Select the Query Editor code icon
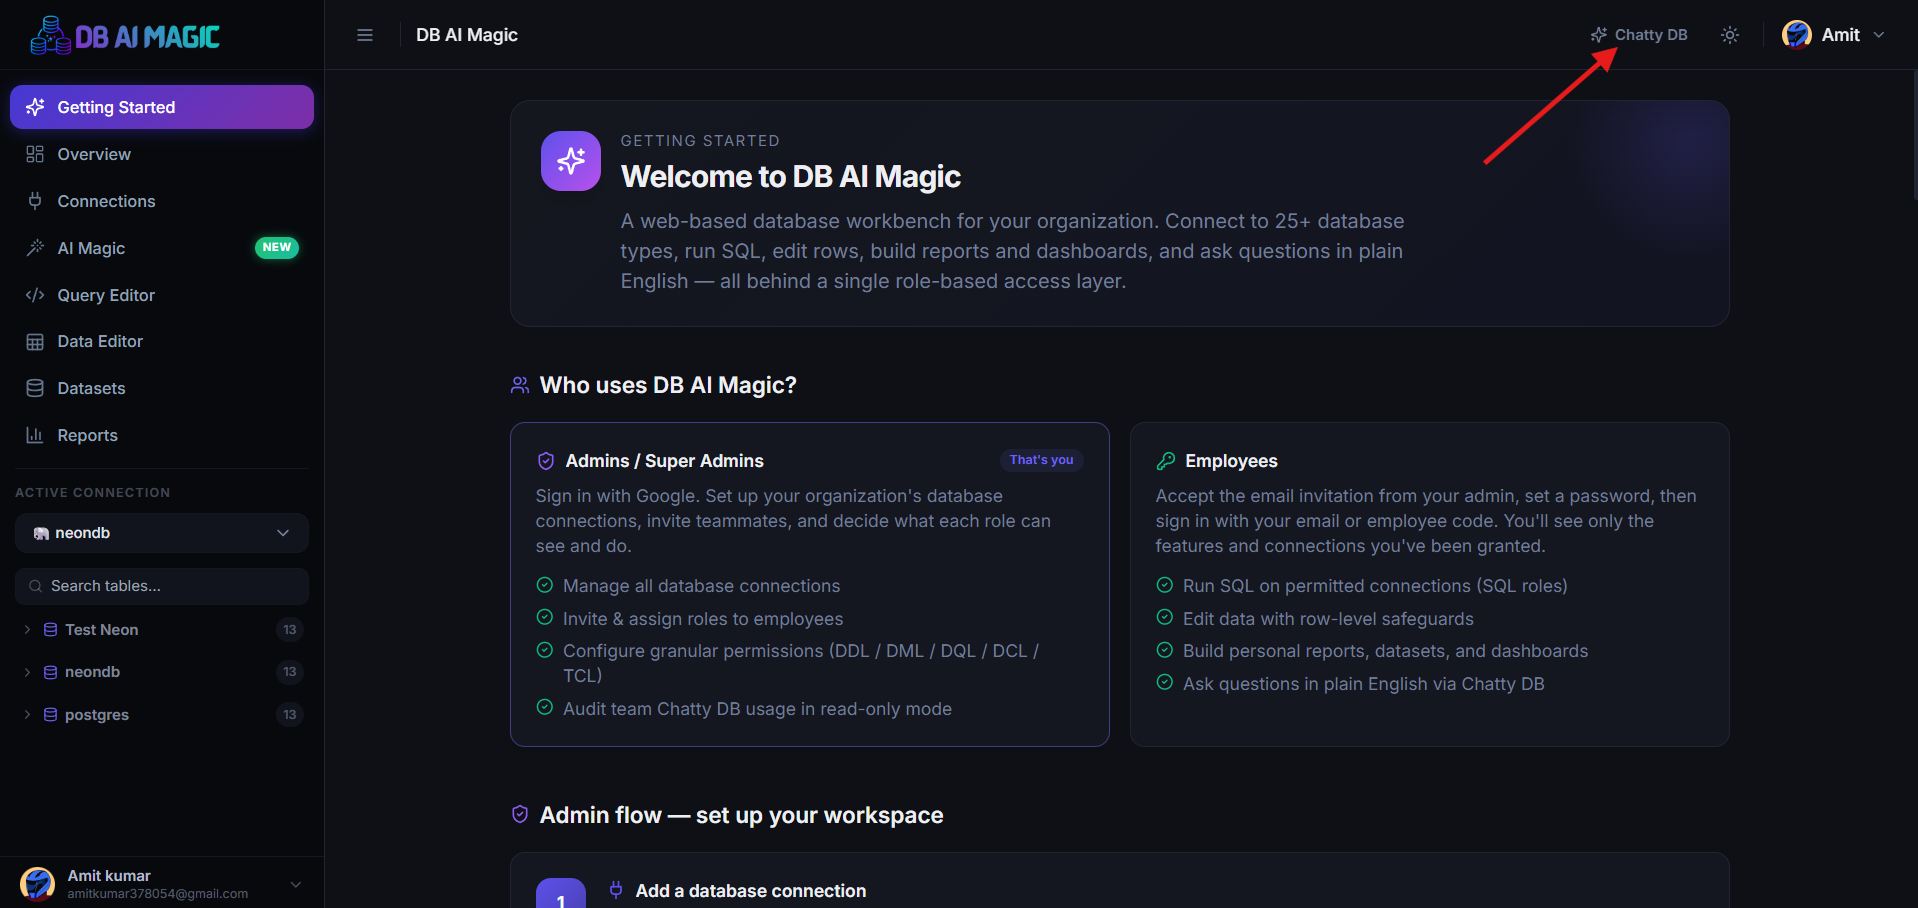The image size is (1918, 908). (x=35, y=295)
